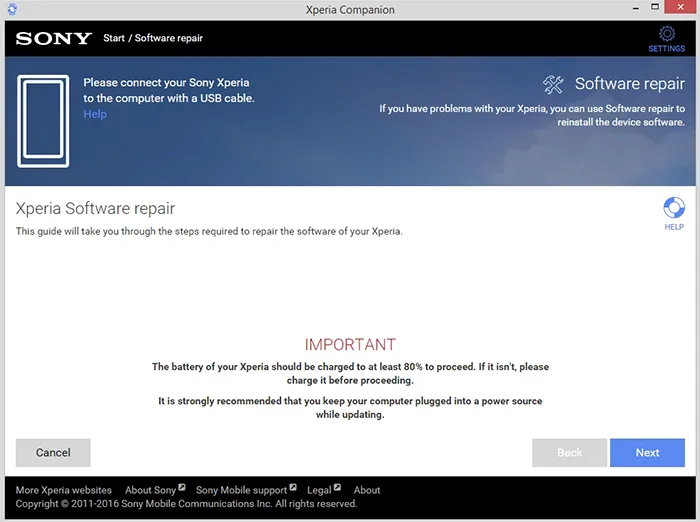Click the 'keep your computer plugged' recommendation text

click(350, 408)
